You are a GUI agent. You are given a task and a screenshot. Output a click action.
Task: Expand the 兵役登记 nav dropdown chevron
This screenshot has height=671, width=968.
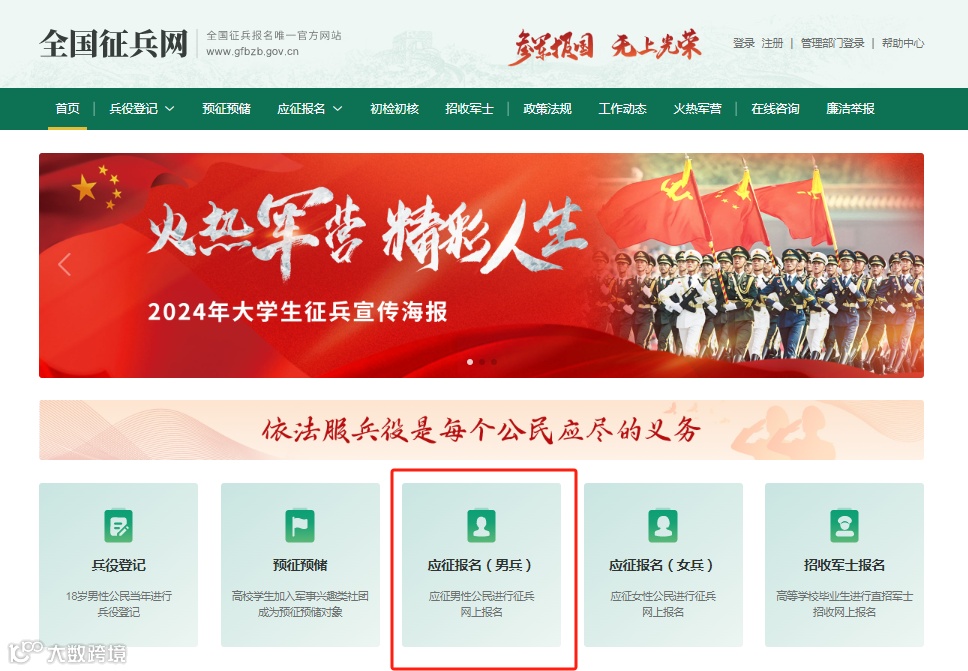(x=170, y=109)
